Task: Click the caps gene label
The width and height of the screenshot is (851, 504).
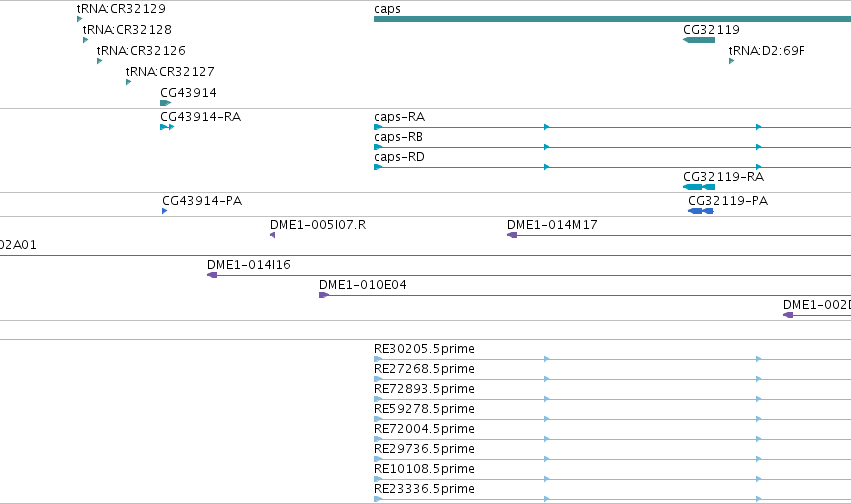Action: click(388, 9)
